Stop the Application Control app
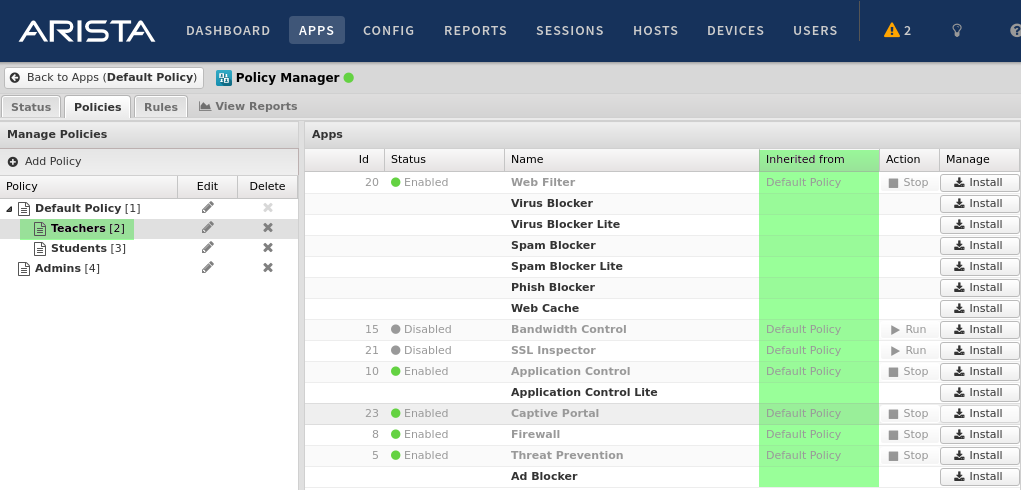1021x490 pixels. tap(909, 372)
